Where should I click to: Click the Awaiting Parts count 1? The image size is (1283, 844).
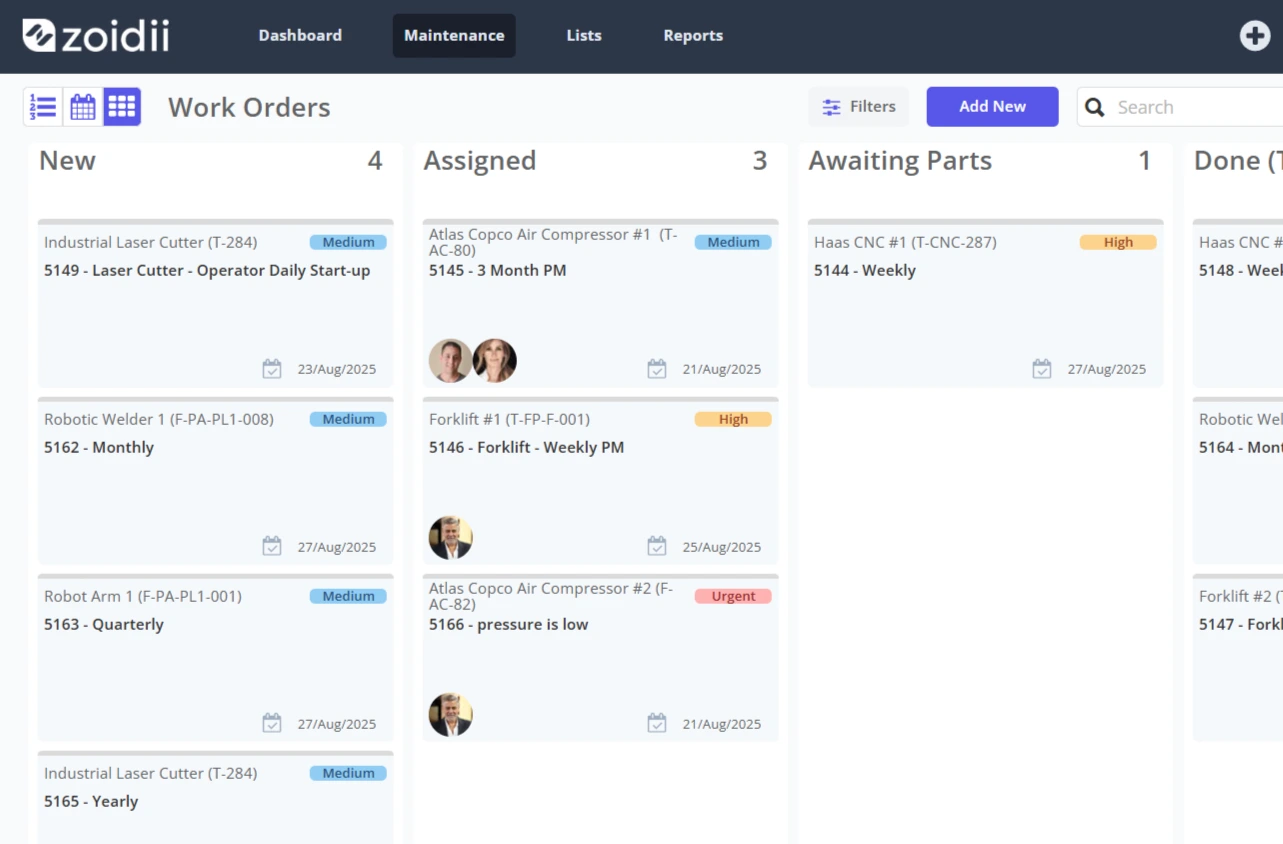[1145, 160]
